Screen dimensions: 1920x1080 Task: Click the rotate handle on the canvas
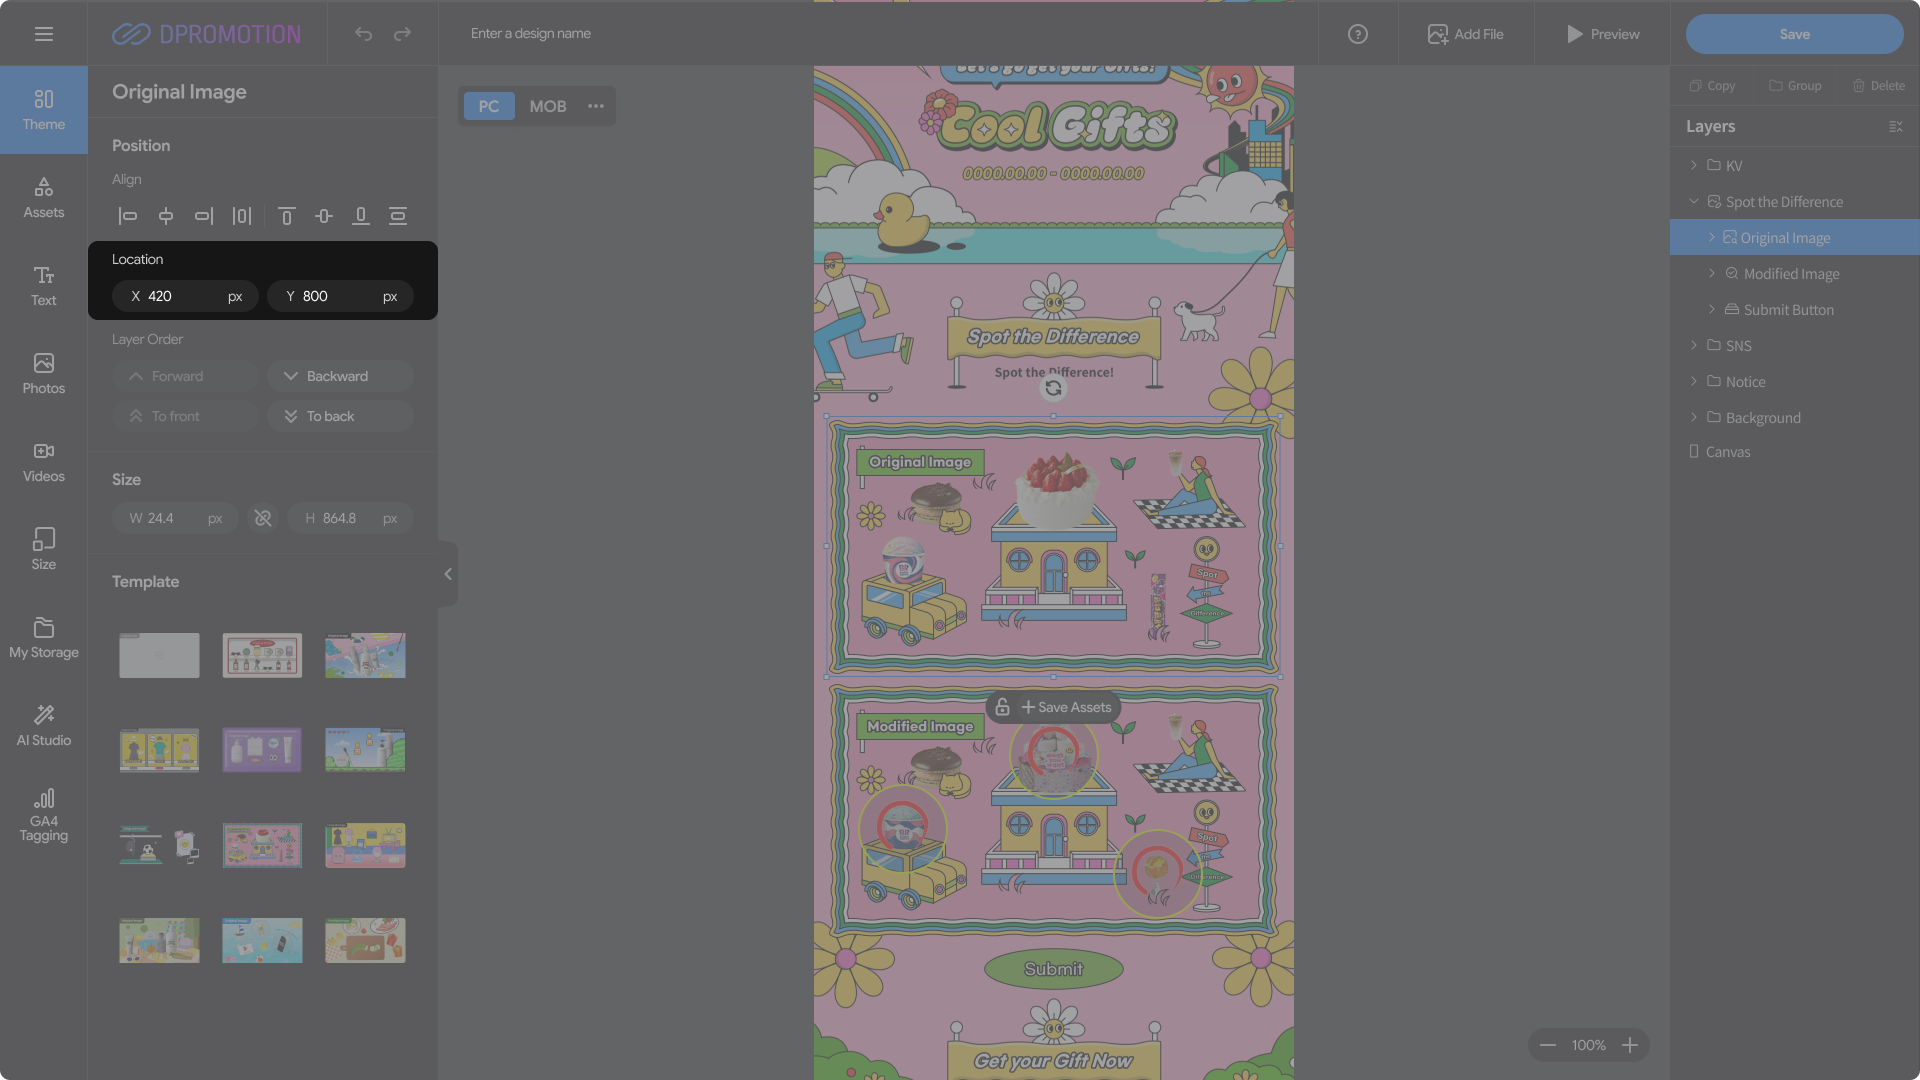(x=1053, y=388)
